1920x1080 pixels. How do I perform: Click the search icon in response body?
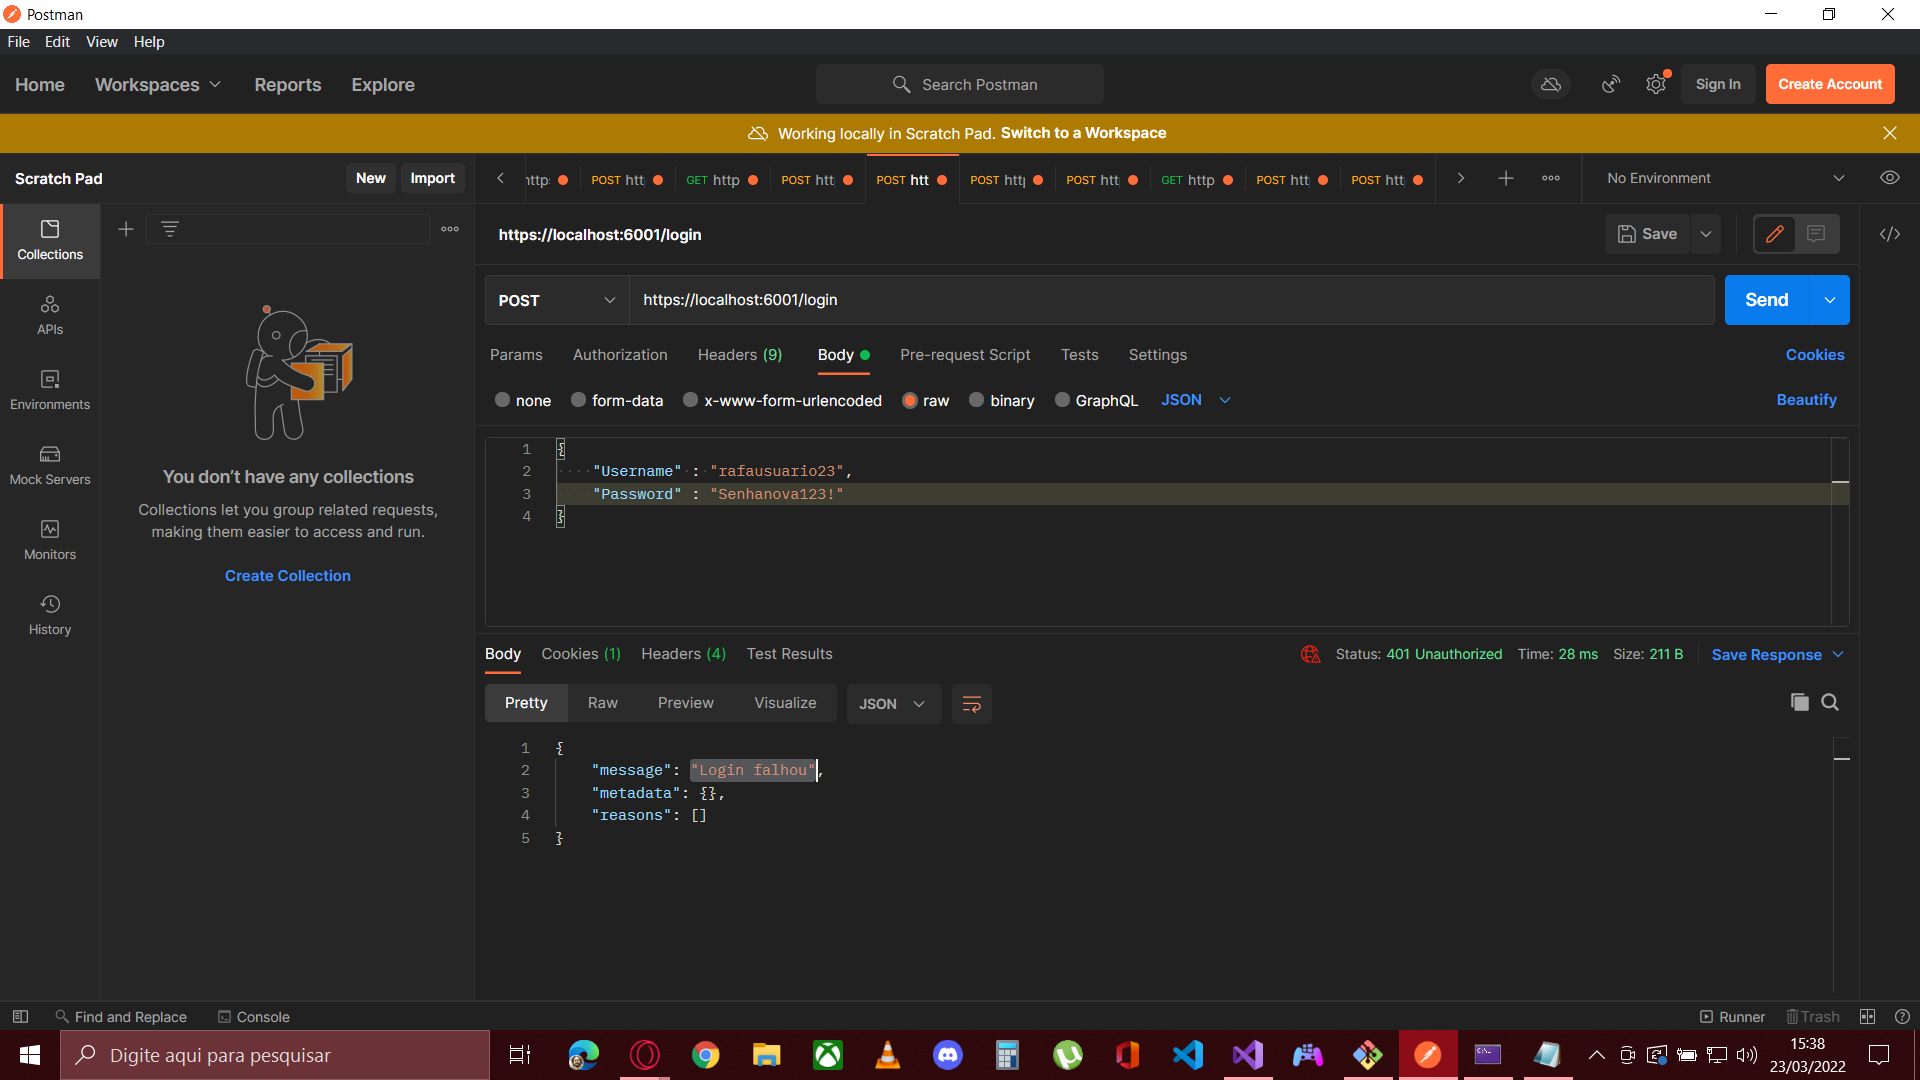1830,702
